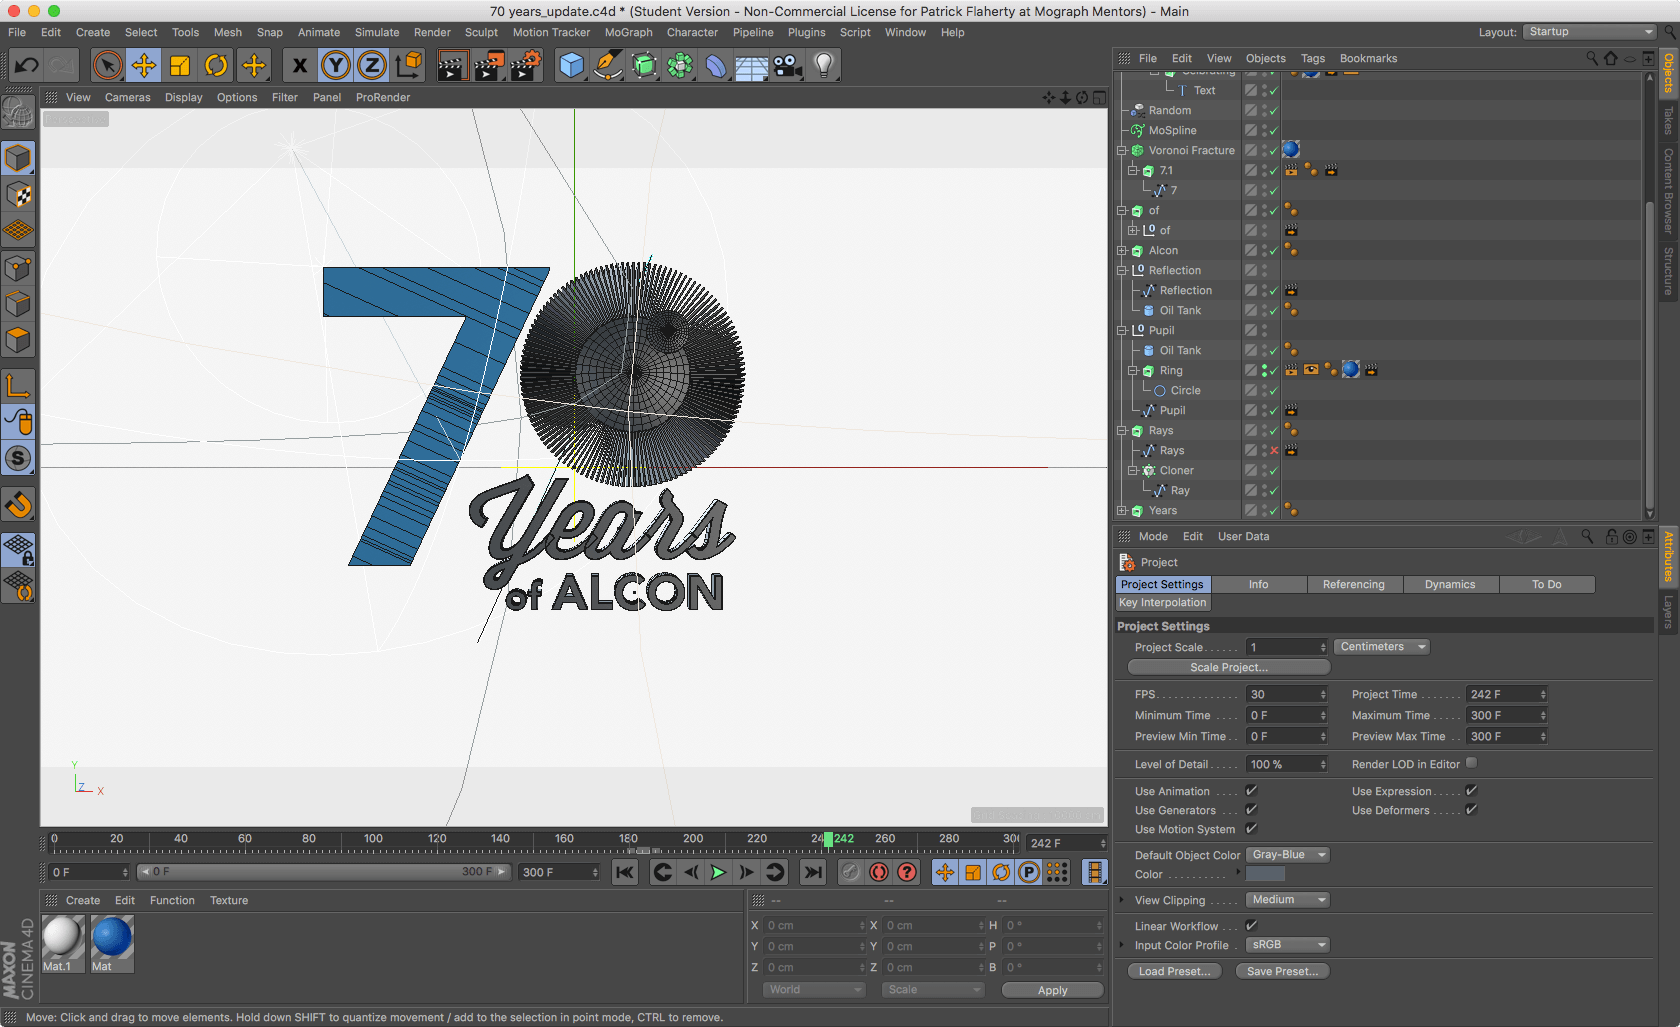
Task: Open viewport Cameras menu
Action: pos(127,97)
